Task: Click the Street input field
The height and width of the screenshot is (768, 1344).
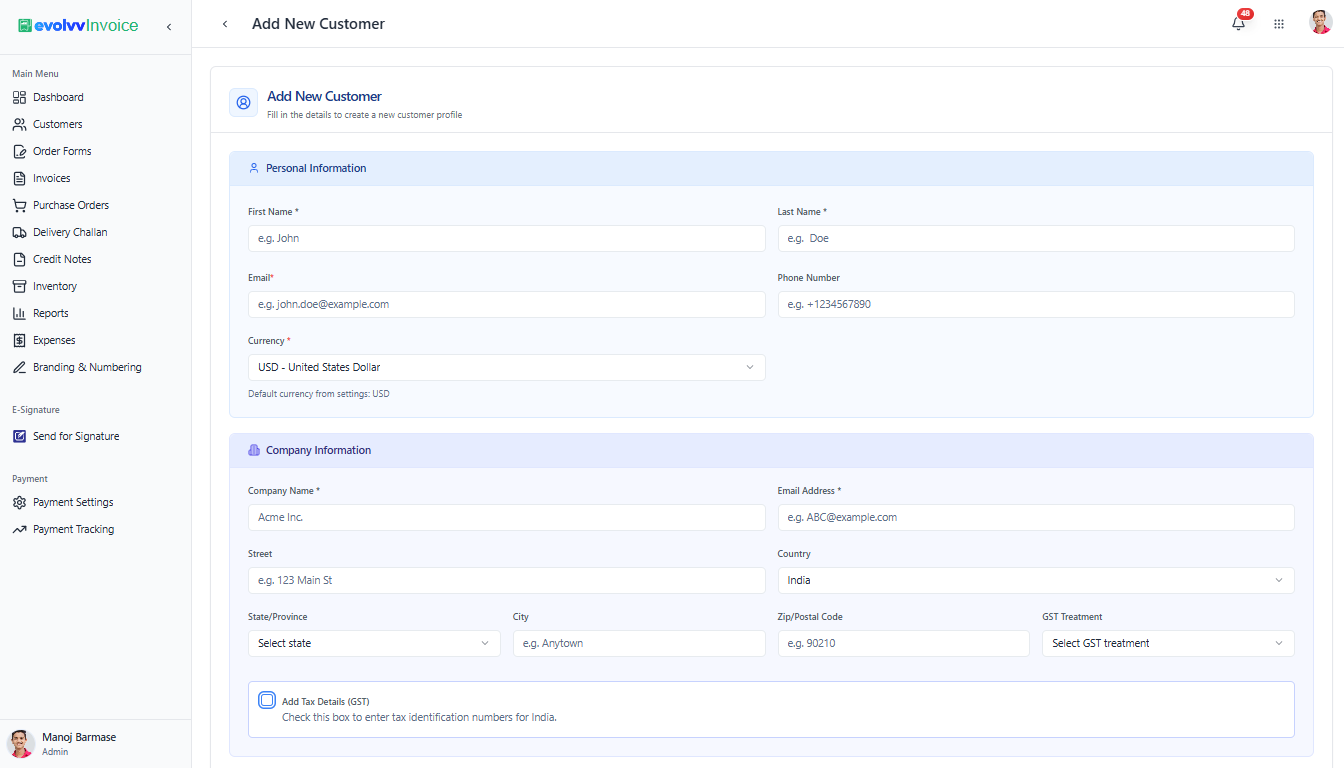Action: (506, 580)
